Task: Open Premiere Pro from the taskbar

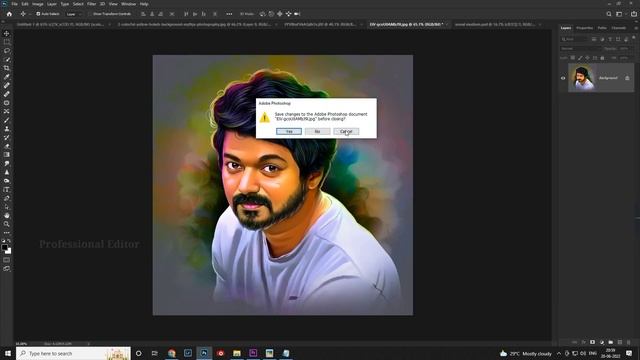Action: coord(253,353)
